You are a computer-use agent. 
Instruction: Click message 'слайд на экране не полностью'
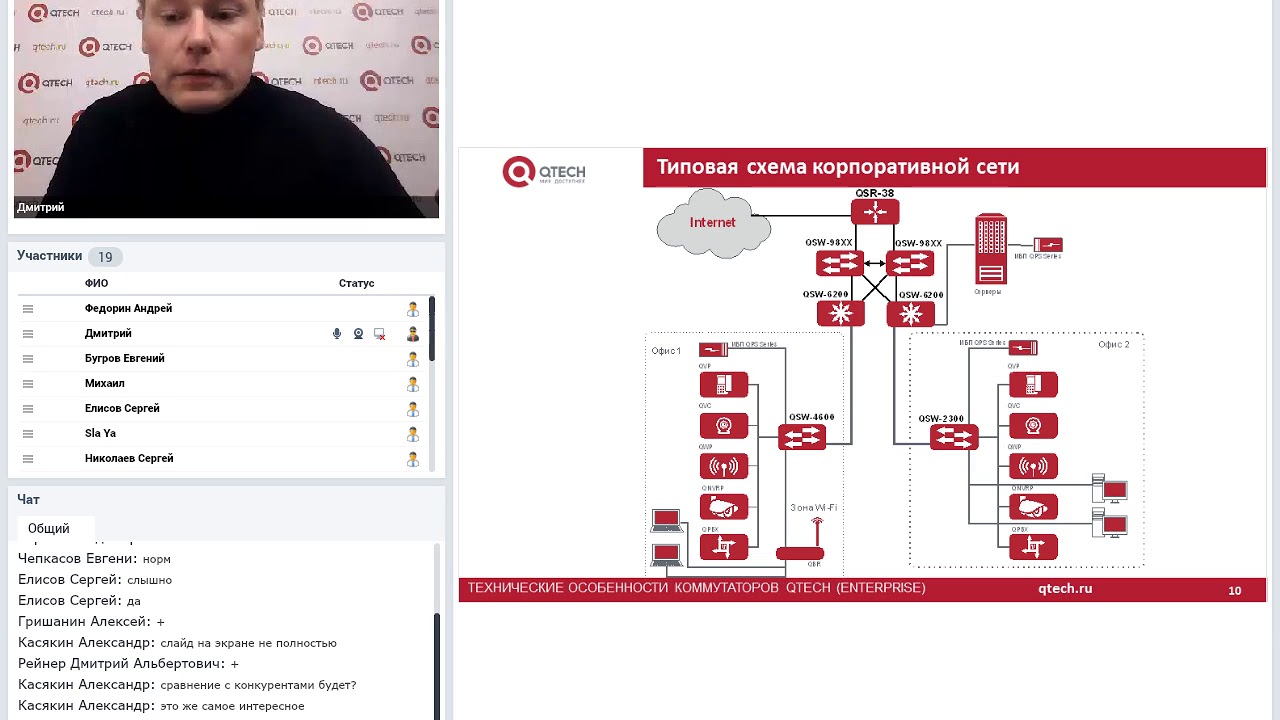248,643
